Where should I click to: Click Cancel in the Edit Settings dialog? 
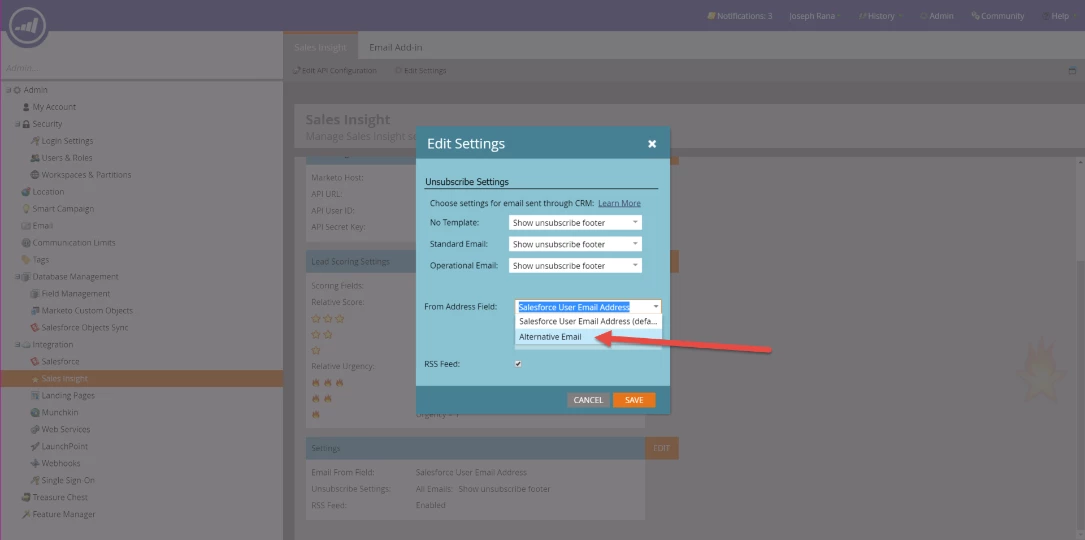588,400
